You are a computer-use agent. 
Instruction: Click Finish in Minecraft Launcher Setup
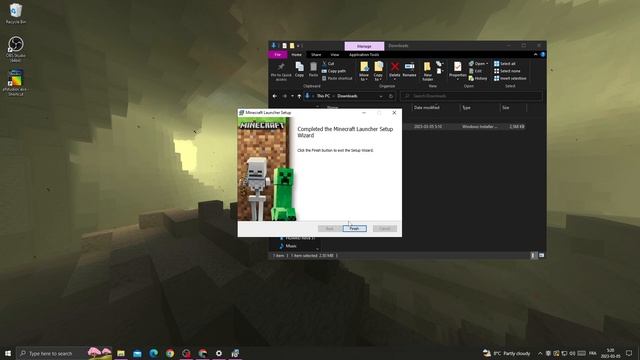[354, 229]
